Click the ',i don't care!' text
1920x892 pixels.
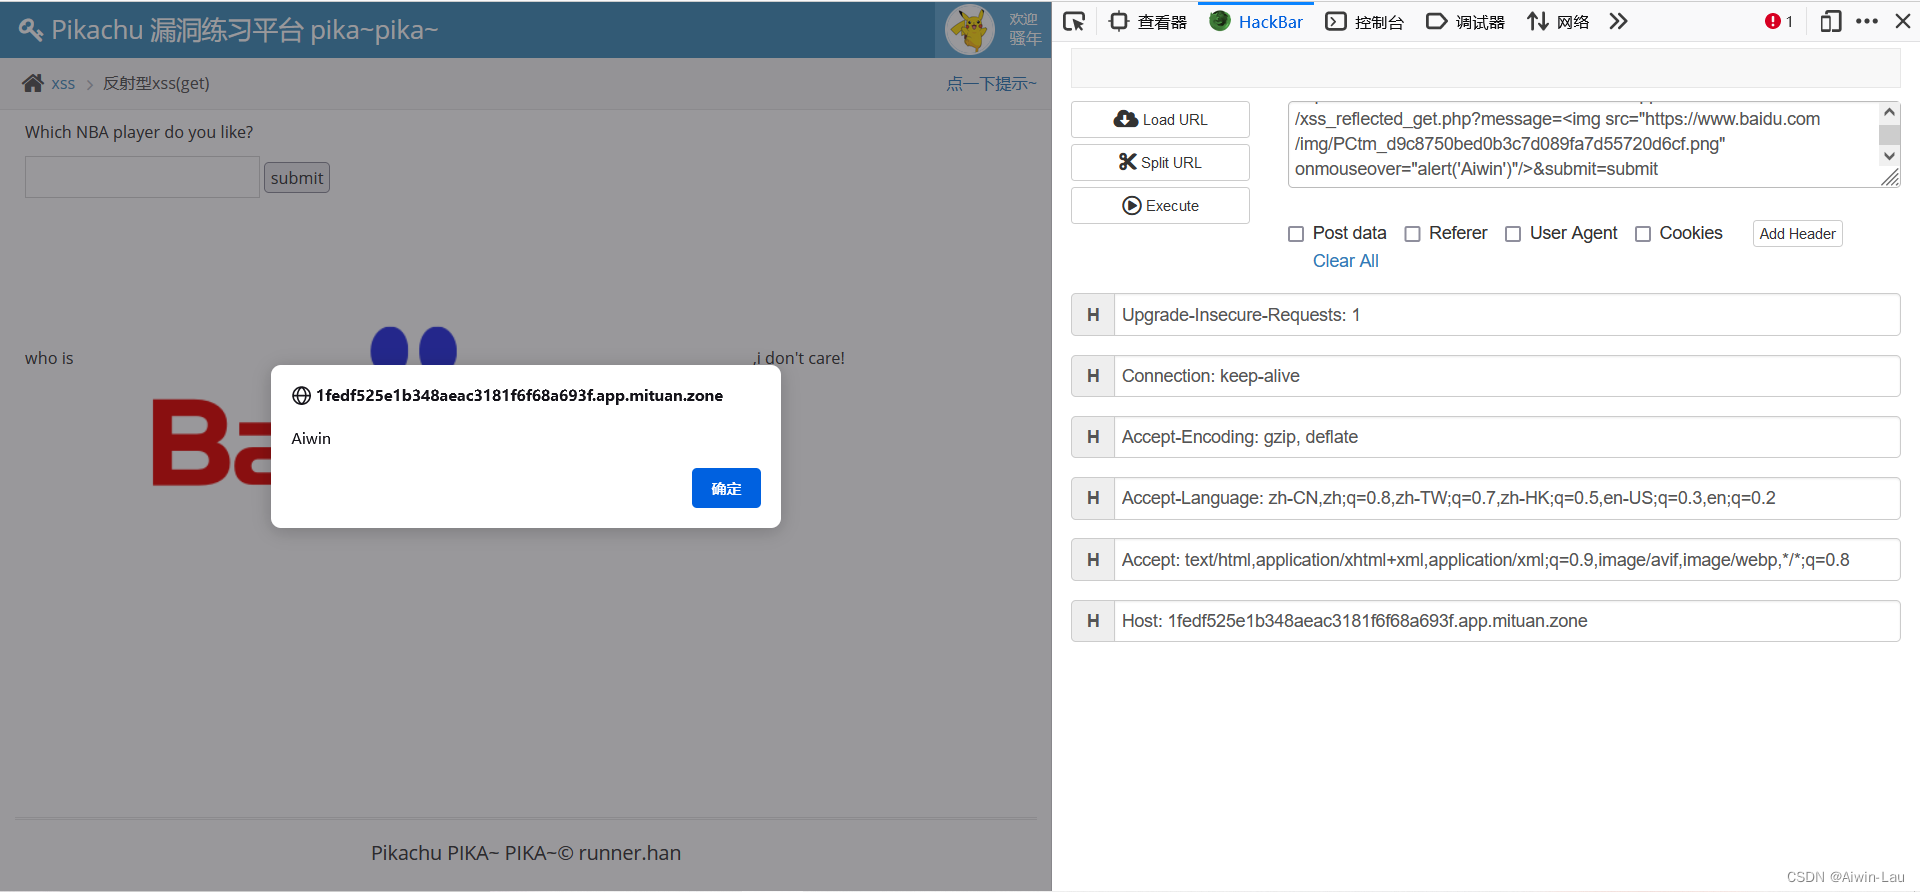point(799,358)
